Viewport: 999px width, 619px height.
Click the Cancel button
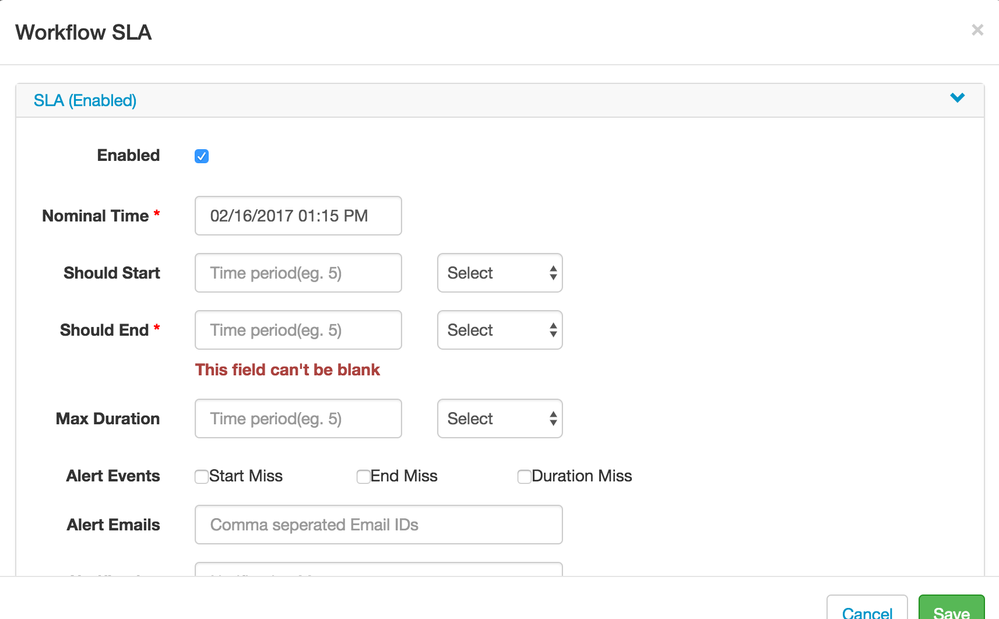click(867, 608)
